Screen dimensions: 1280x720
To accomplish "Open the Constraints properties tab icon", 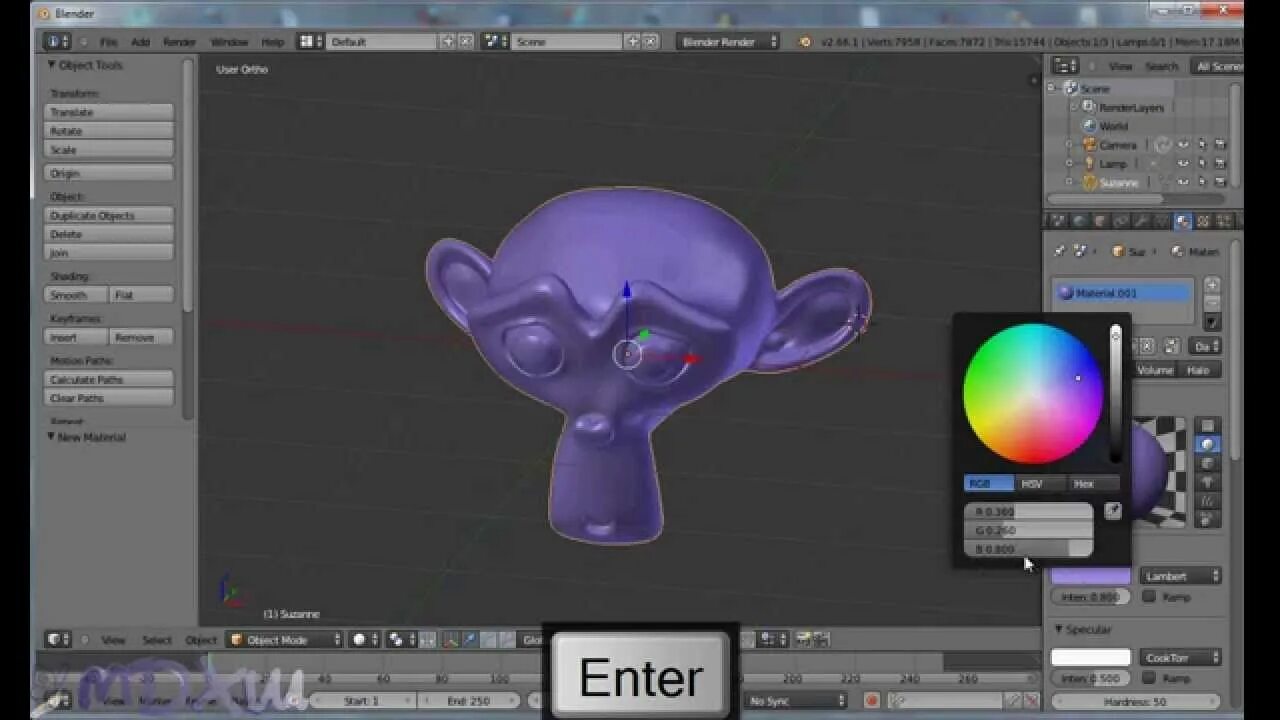I will pos(1120,222).
